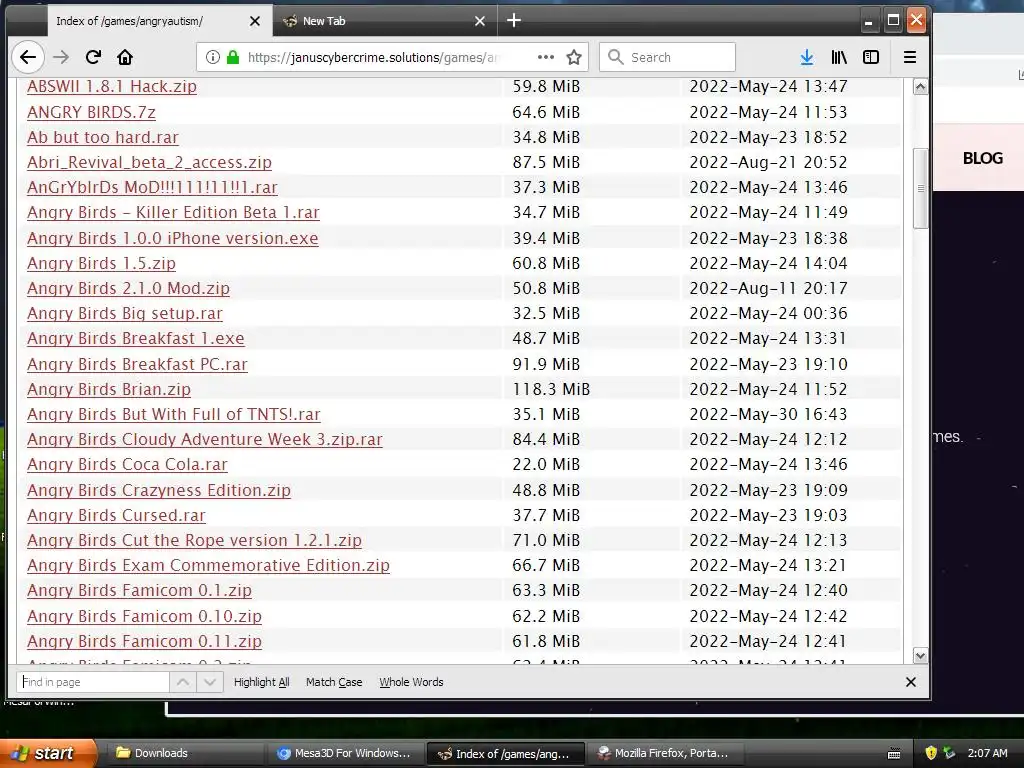Open page actions three-dot menu

coord(546,57)
